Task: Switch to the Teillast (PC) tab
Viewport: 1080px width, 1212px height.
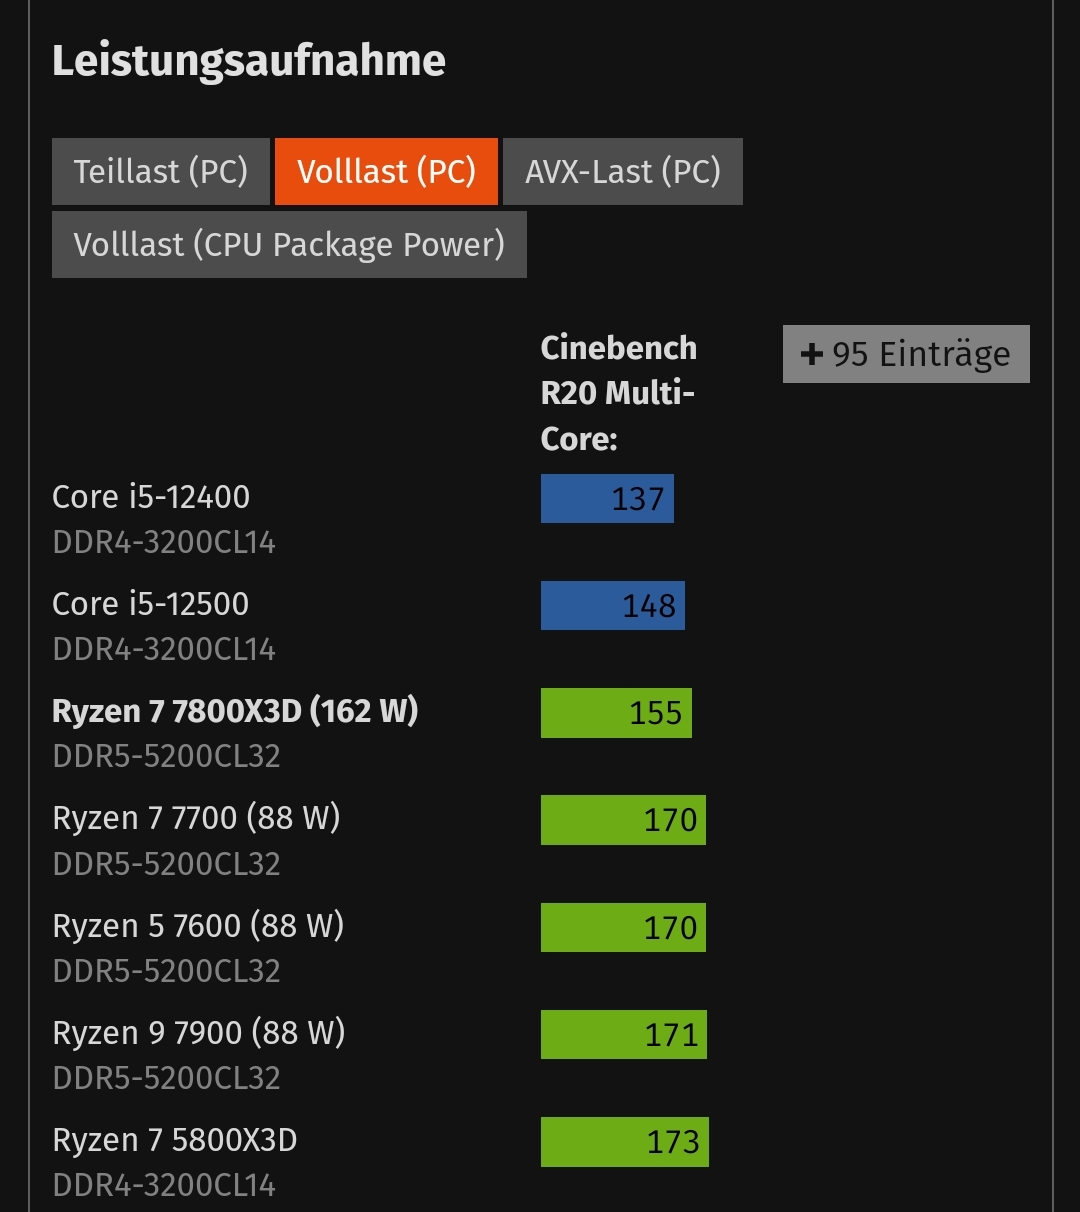Action: click(161, 171)
